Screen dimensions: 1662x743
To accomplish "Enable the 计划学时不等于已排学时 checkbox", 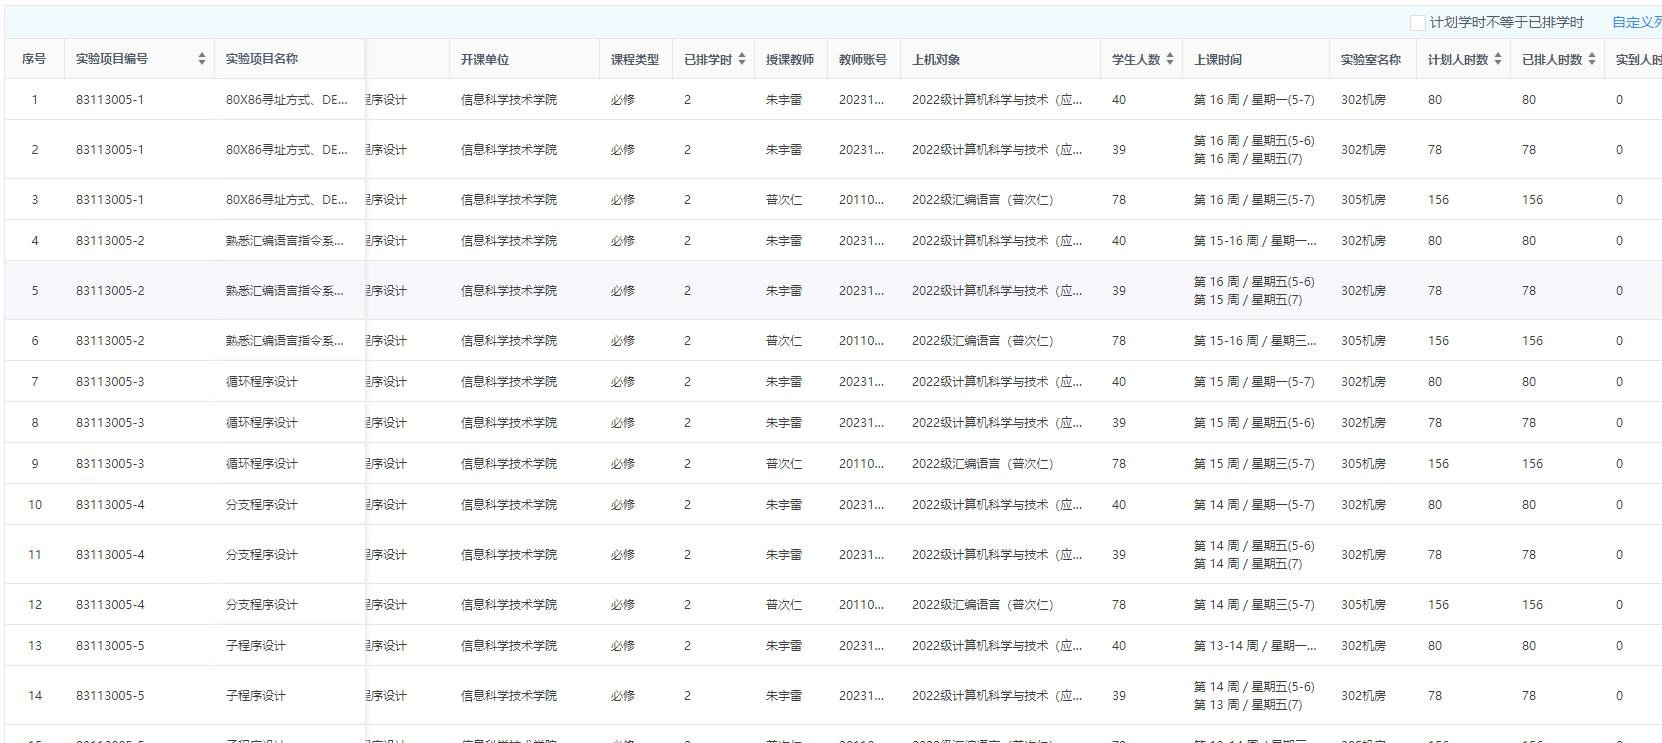I will (x=1417, y=22).
